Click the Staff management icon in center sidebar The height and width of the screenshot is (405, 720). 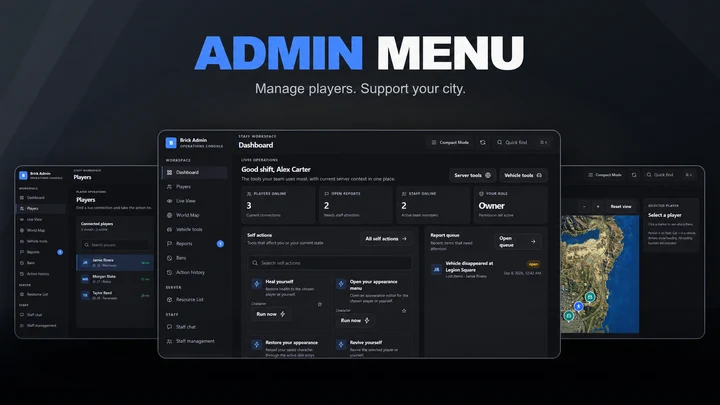coord(169,341)
